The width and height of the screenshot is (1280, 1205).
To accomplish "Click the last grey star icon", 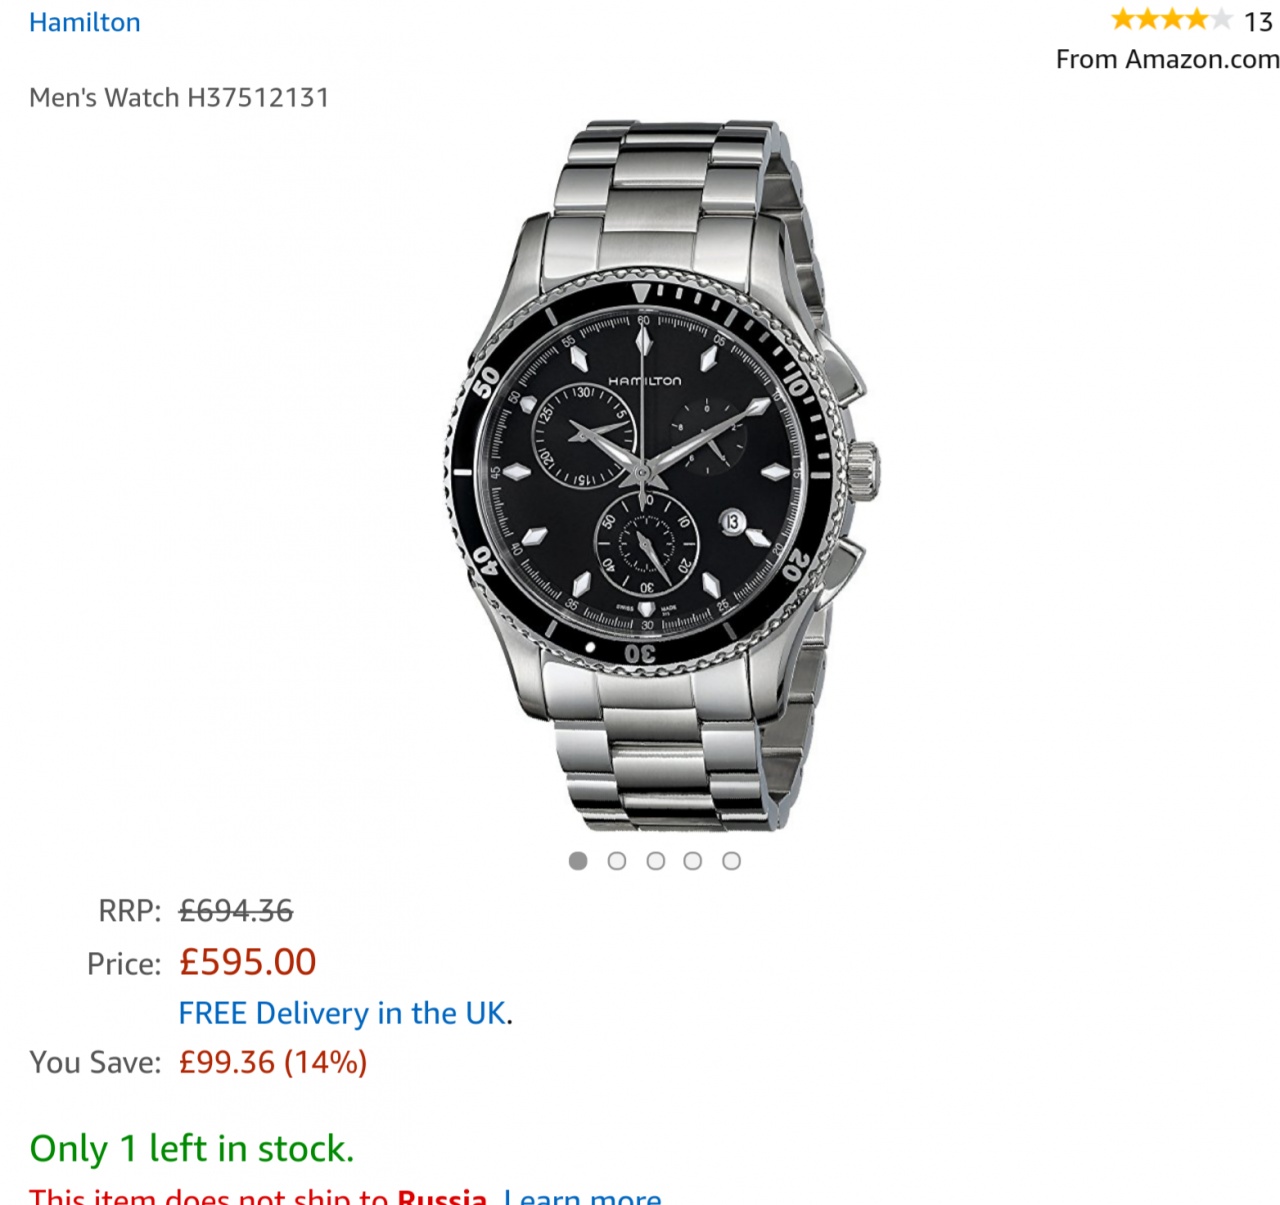I will pyautogui.click(x=1220, y=19).
